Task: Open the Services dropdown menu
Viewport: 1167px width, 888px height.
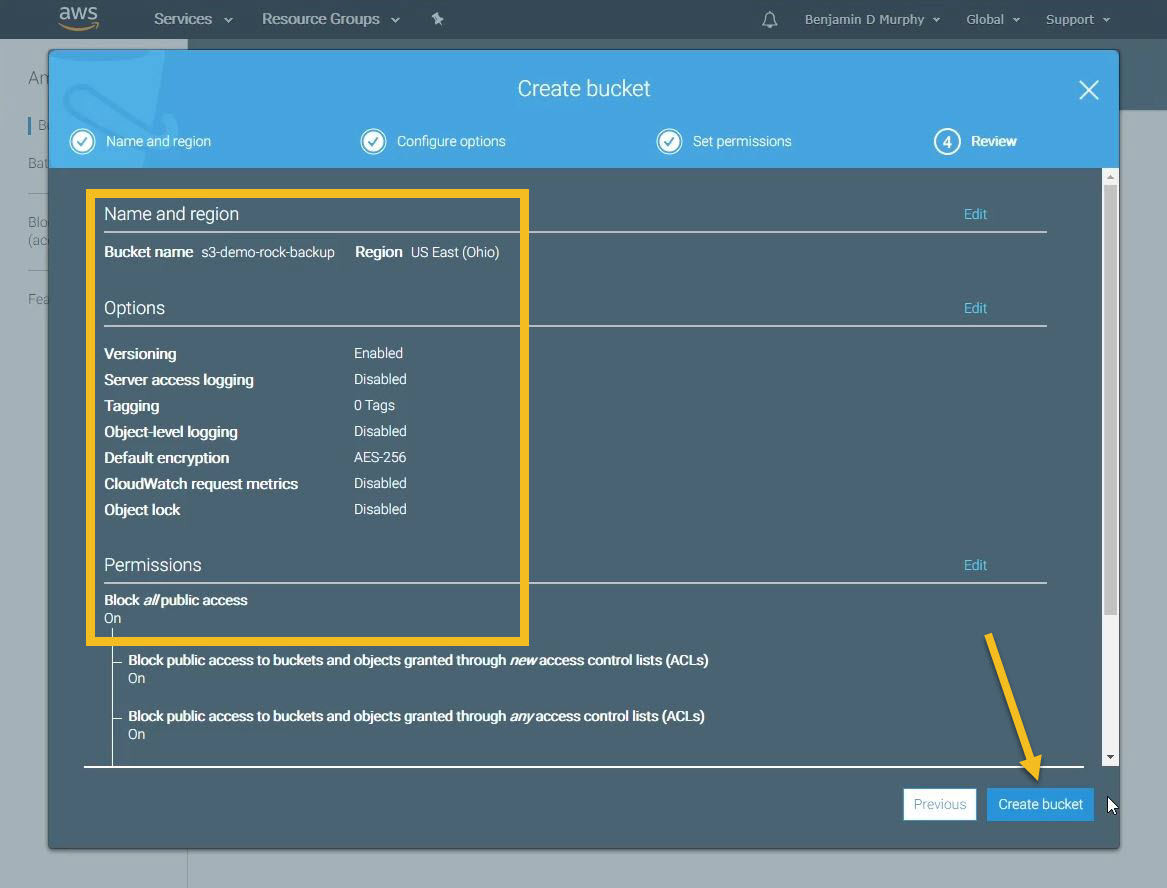Action: [x=193, y=19]
